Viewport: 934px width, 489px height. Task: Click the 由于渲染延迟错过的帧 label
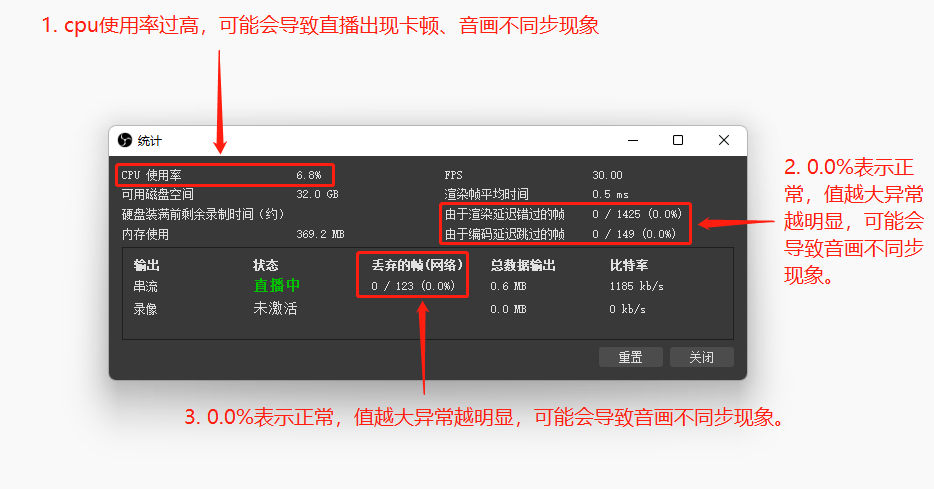505,214
